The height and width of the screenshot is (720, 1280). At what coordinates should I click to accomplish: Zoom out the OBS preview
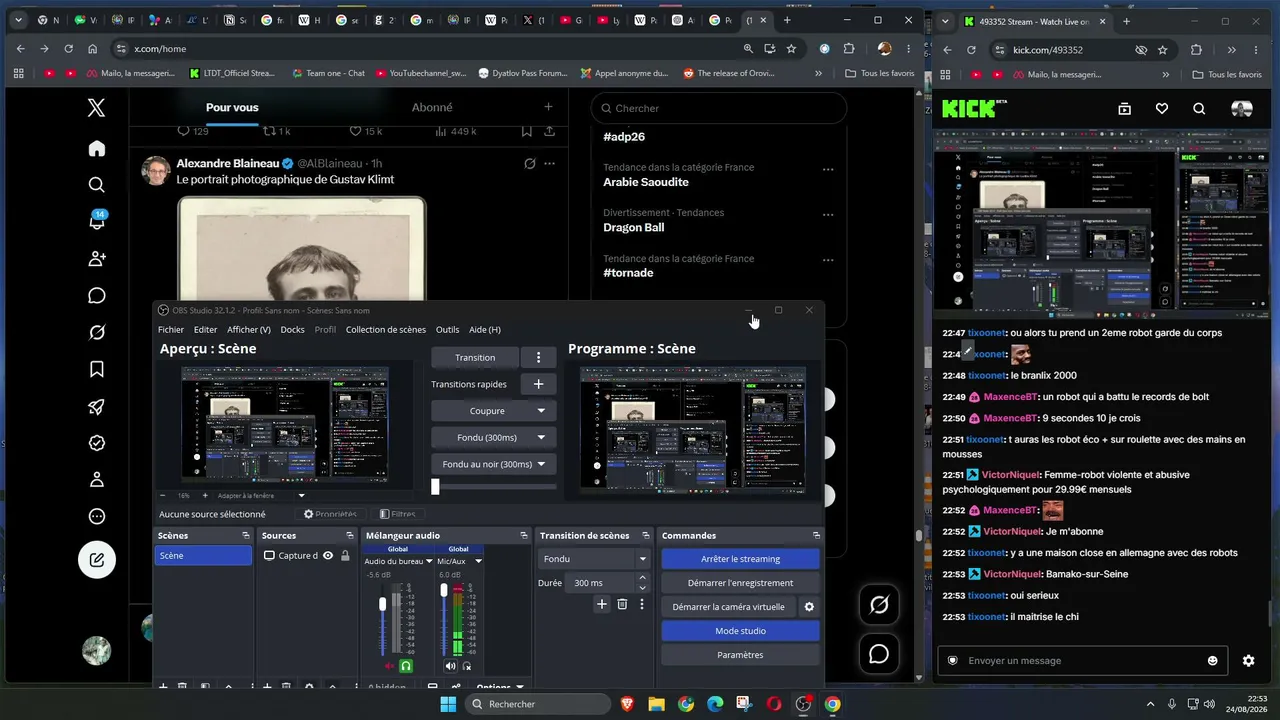(163, 495)
